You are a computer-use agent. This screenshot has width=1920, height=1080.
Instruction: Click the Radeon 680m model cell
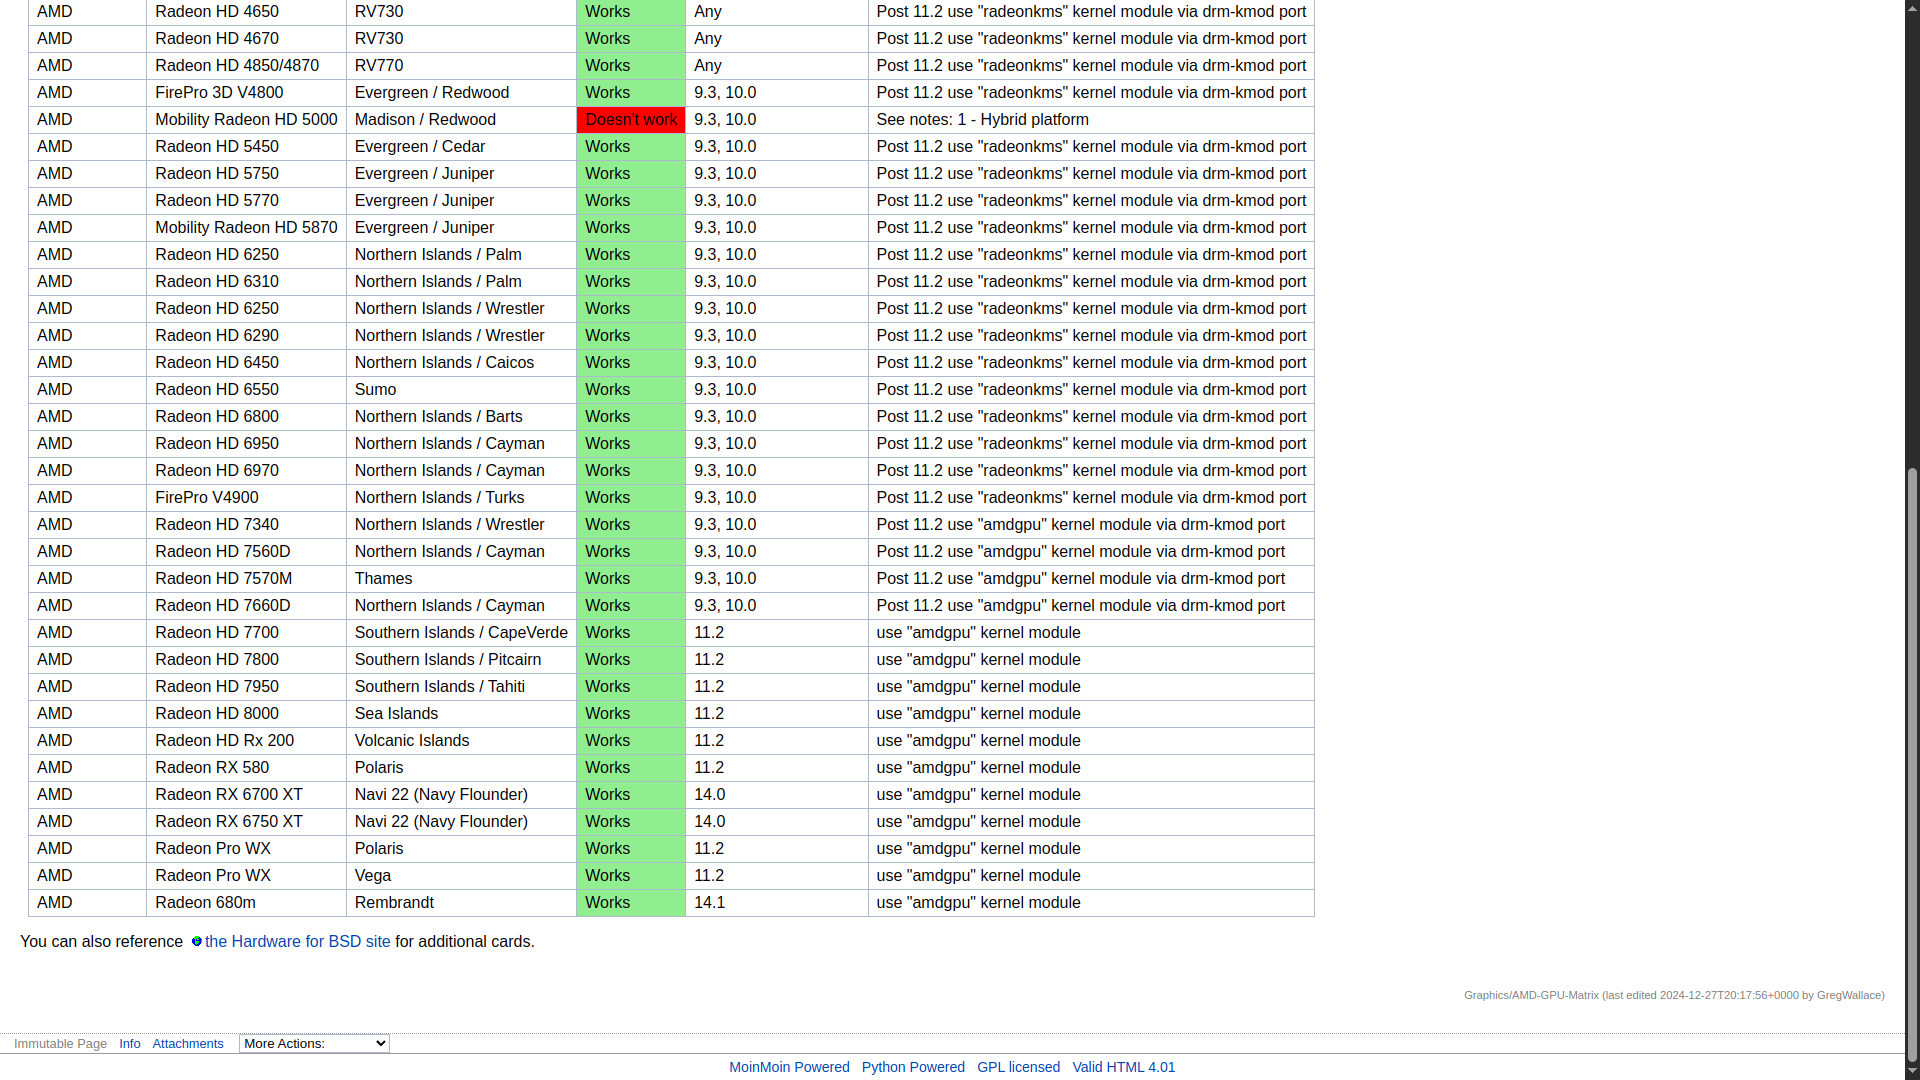[206, 903]
